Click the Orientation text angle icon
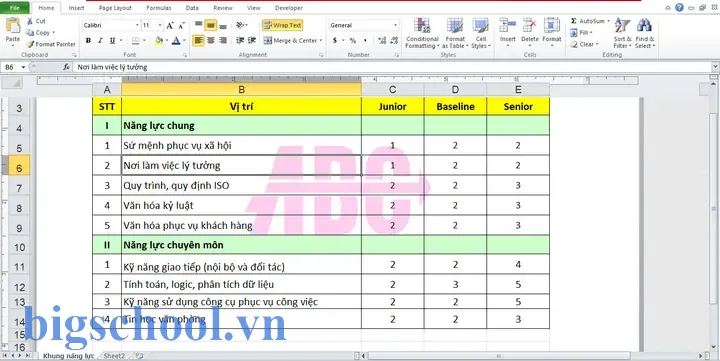The width and height of the screenshot is (720, 361). coord(240,25)
